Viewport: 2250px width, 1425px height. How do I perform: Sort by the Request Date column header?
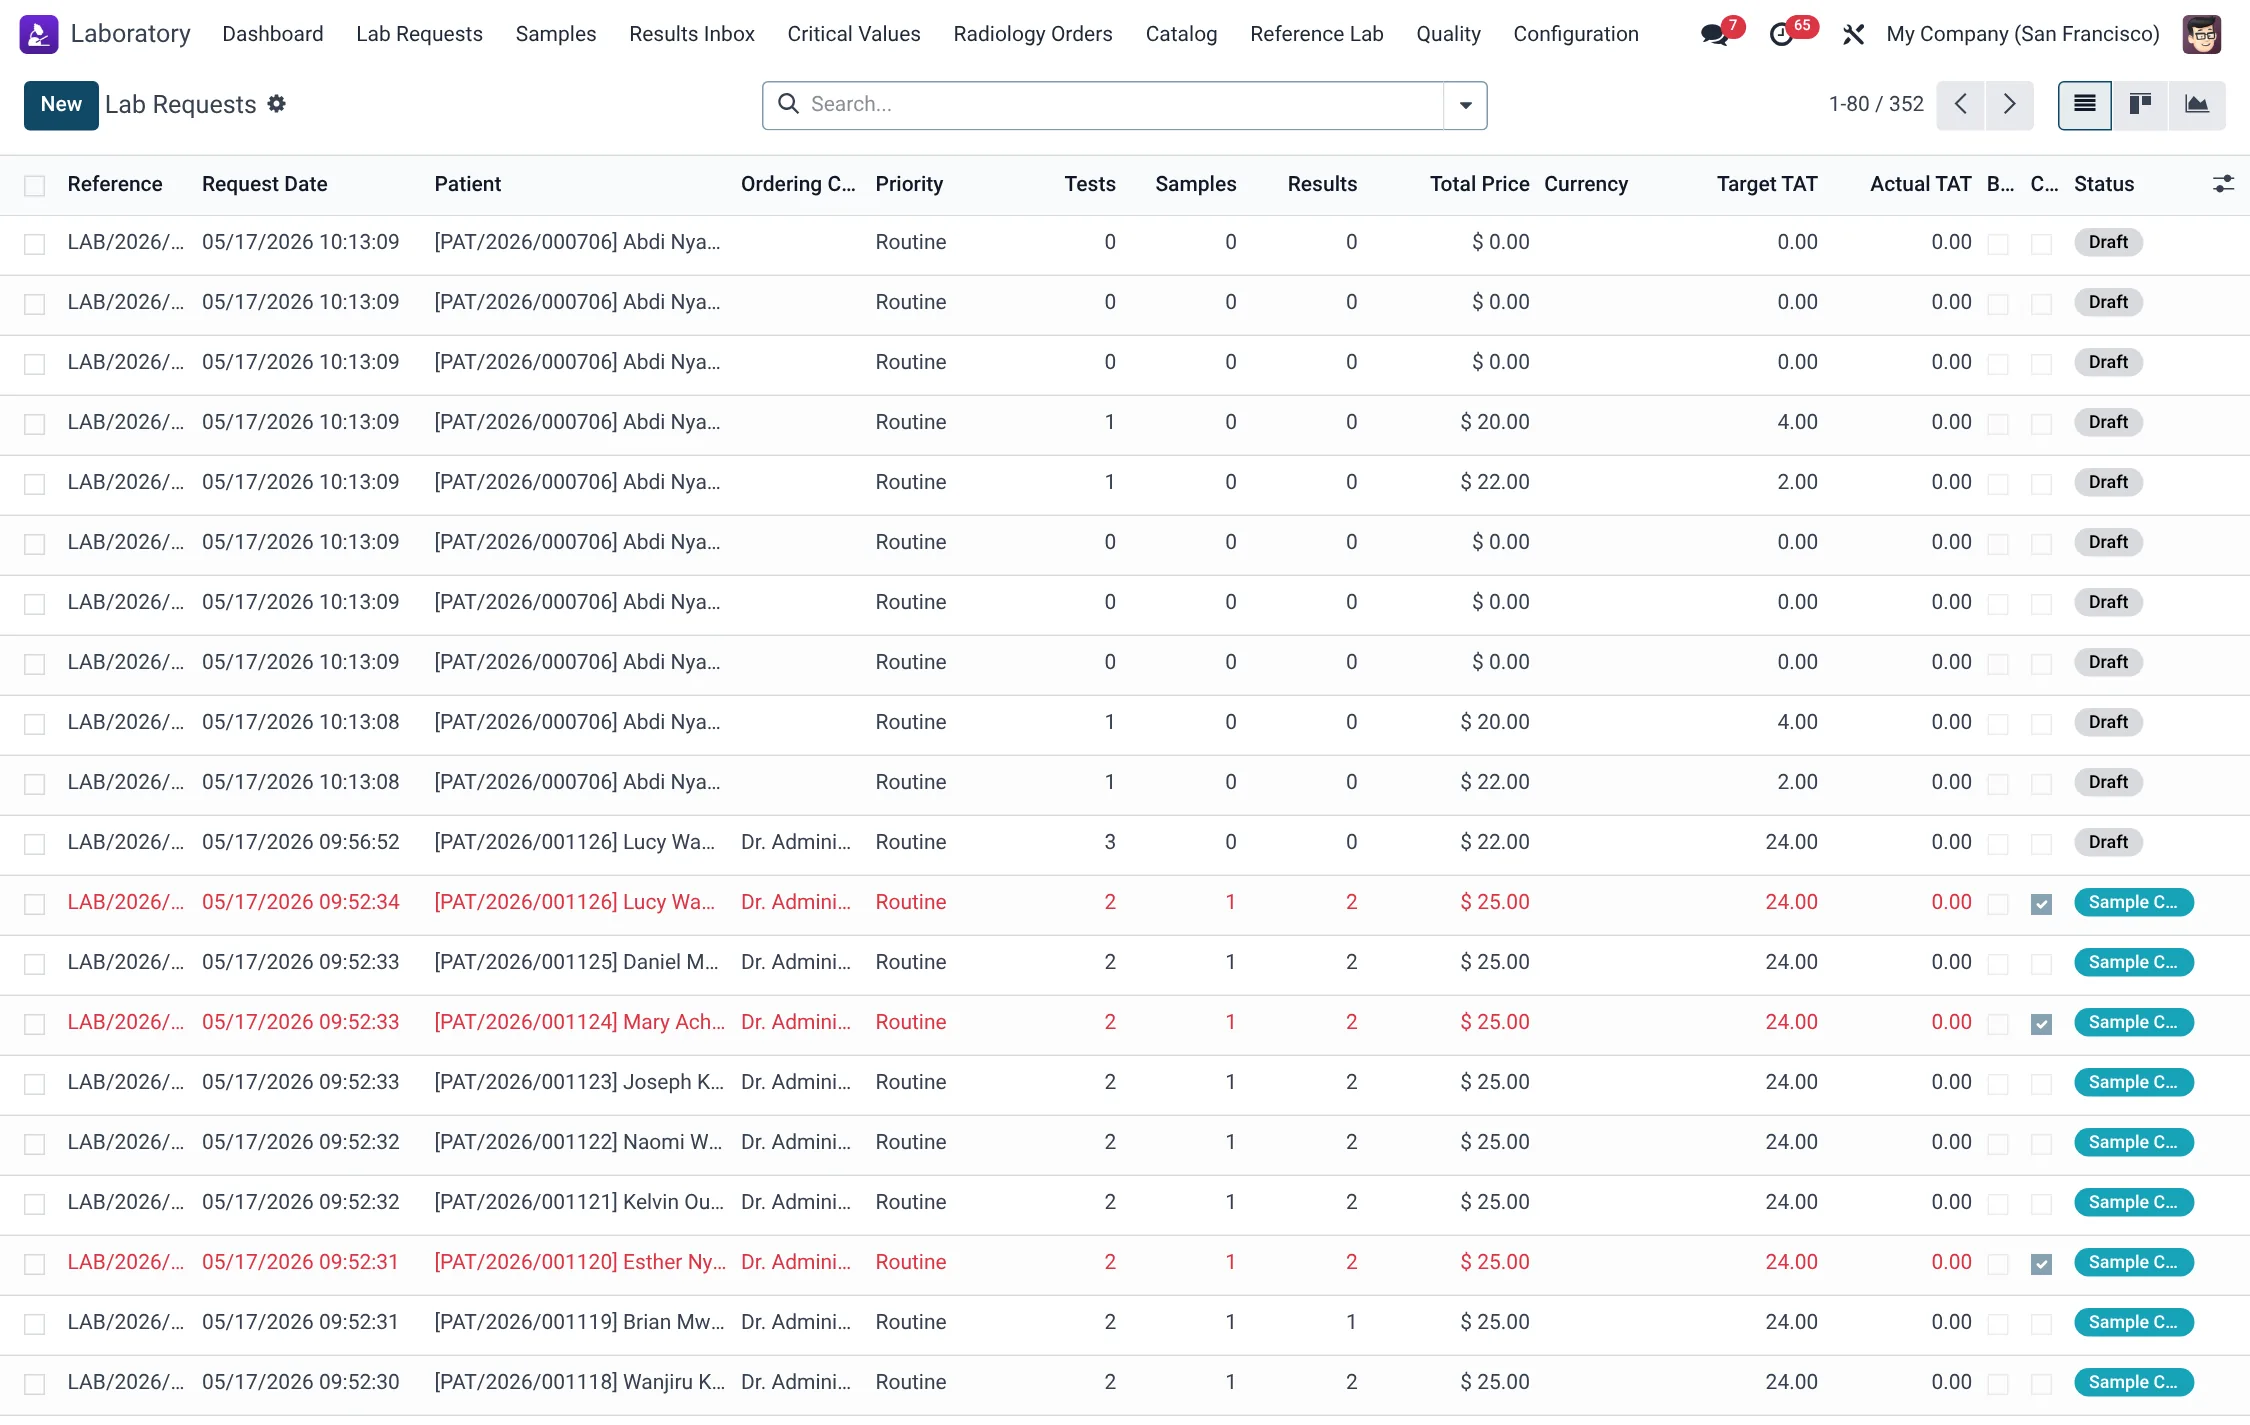pos(264,184)
